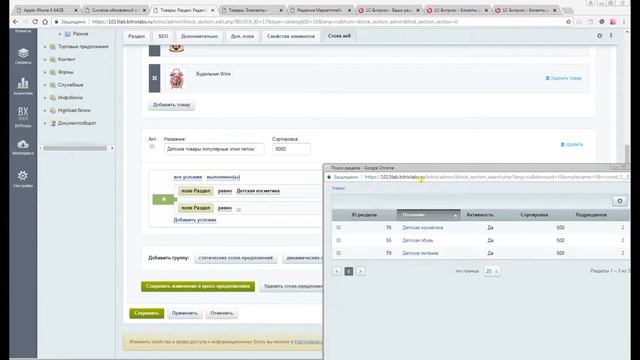Screen dimensions: 640x360
Task: Click the browser Back arrow
Action: click(x=16, y=22)
